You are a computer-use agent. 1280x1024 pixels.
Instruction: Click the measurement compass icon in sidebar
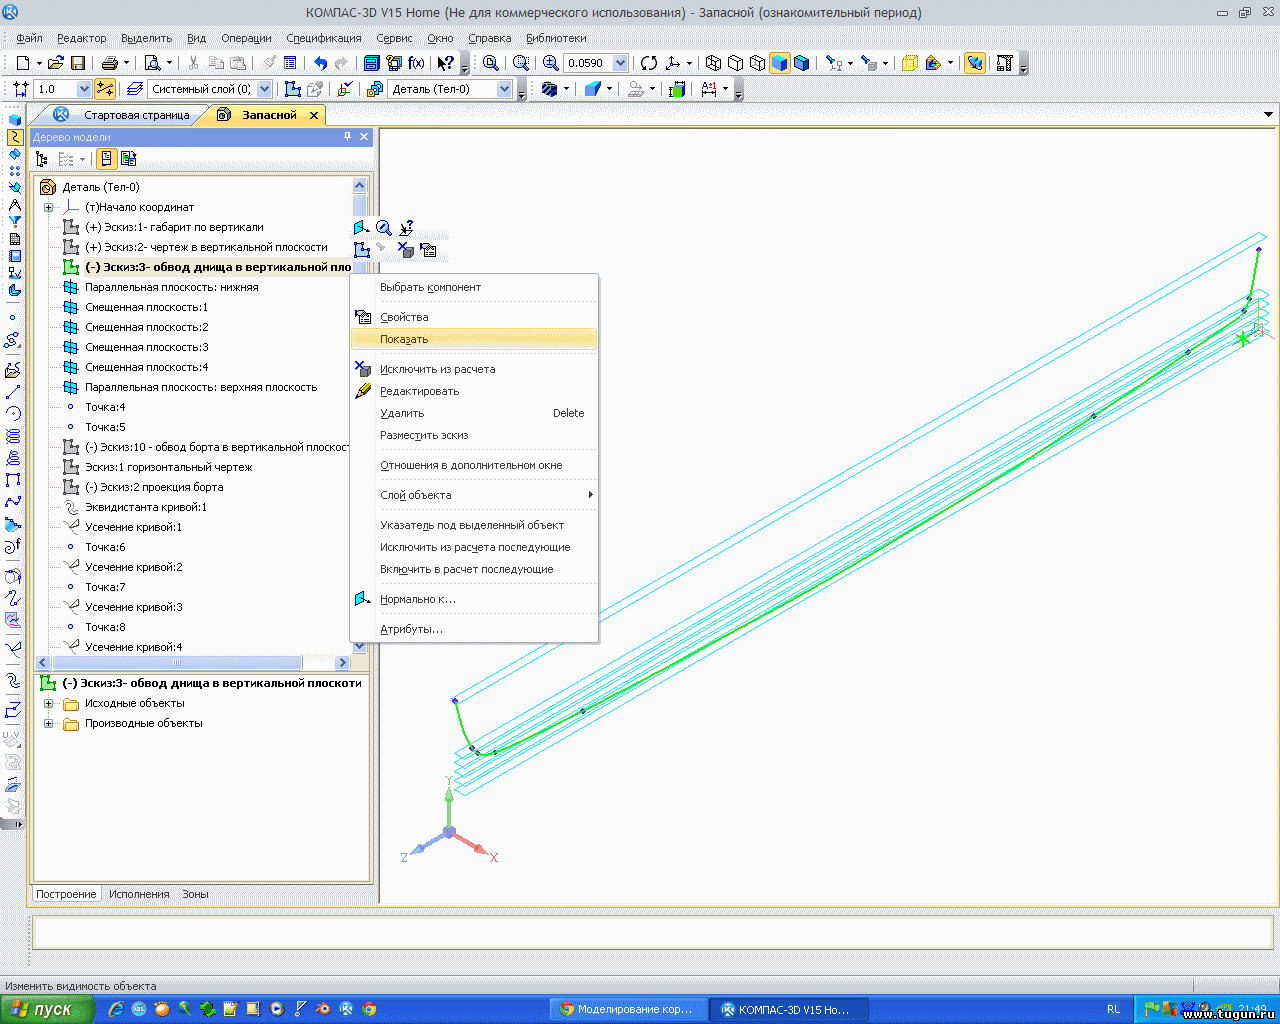click(x=14, y=205)
